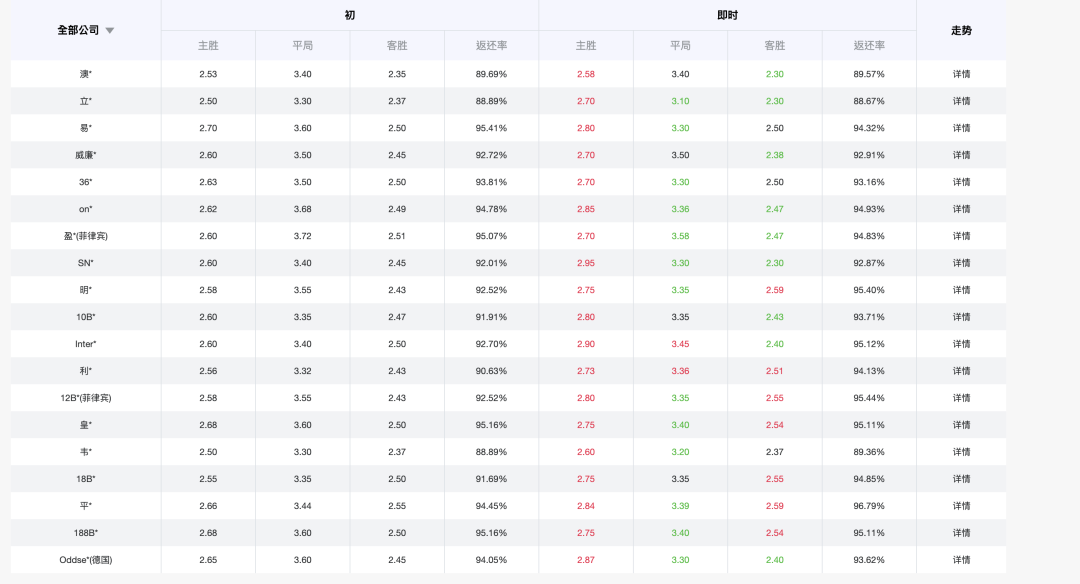Click the green live draw odds 3.10 for 立*
1080x584 pixels.
tap(680, 101)
